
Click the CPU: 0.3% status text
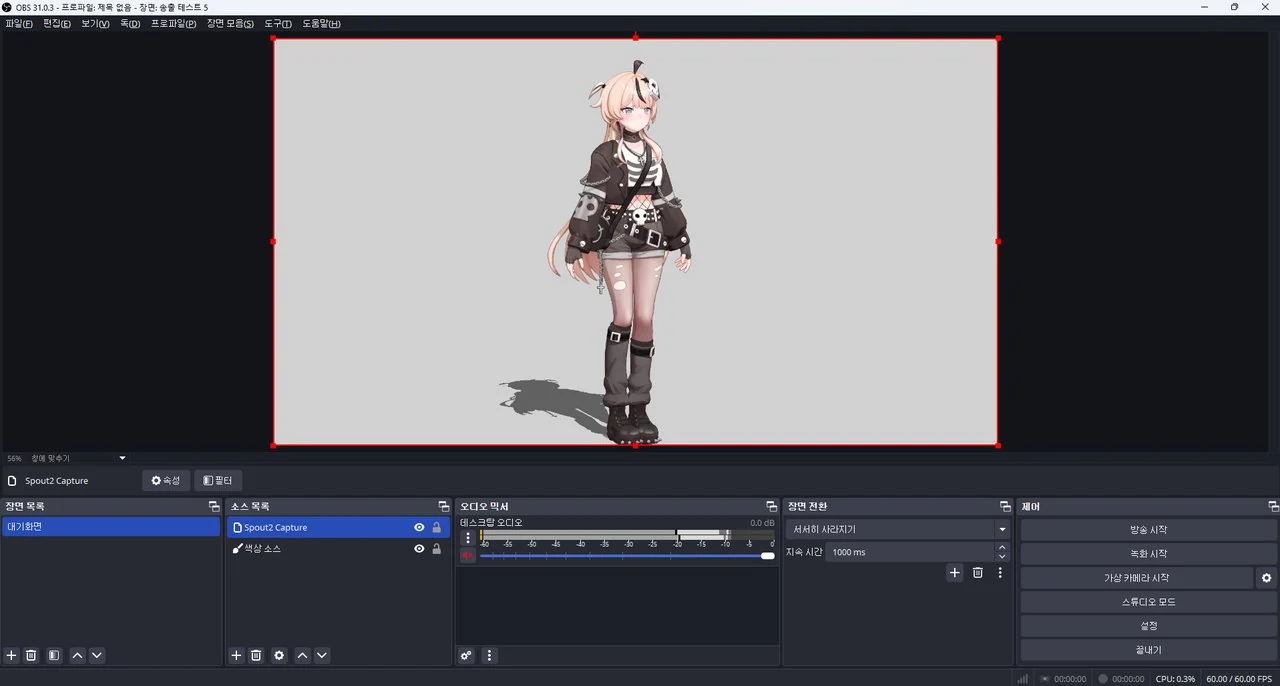pos(1175,679)
